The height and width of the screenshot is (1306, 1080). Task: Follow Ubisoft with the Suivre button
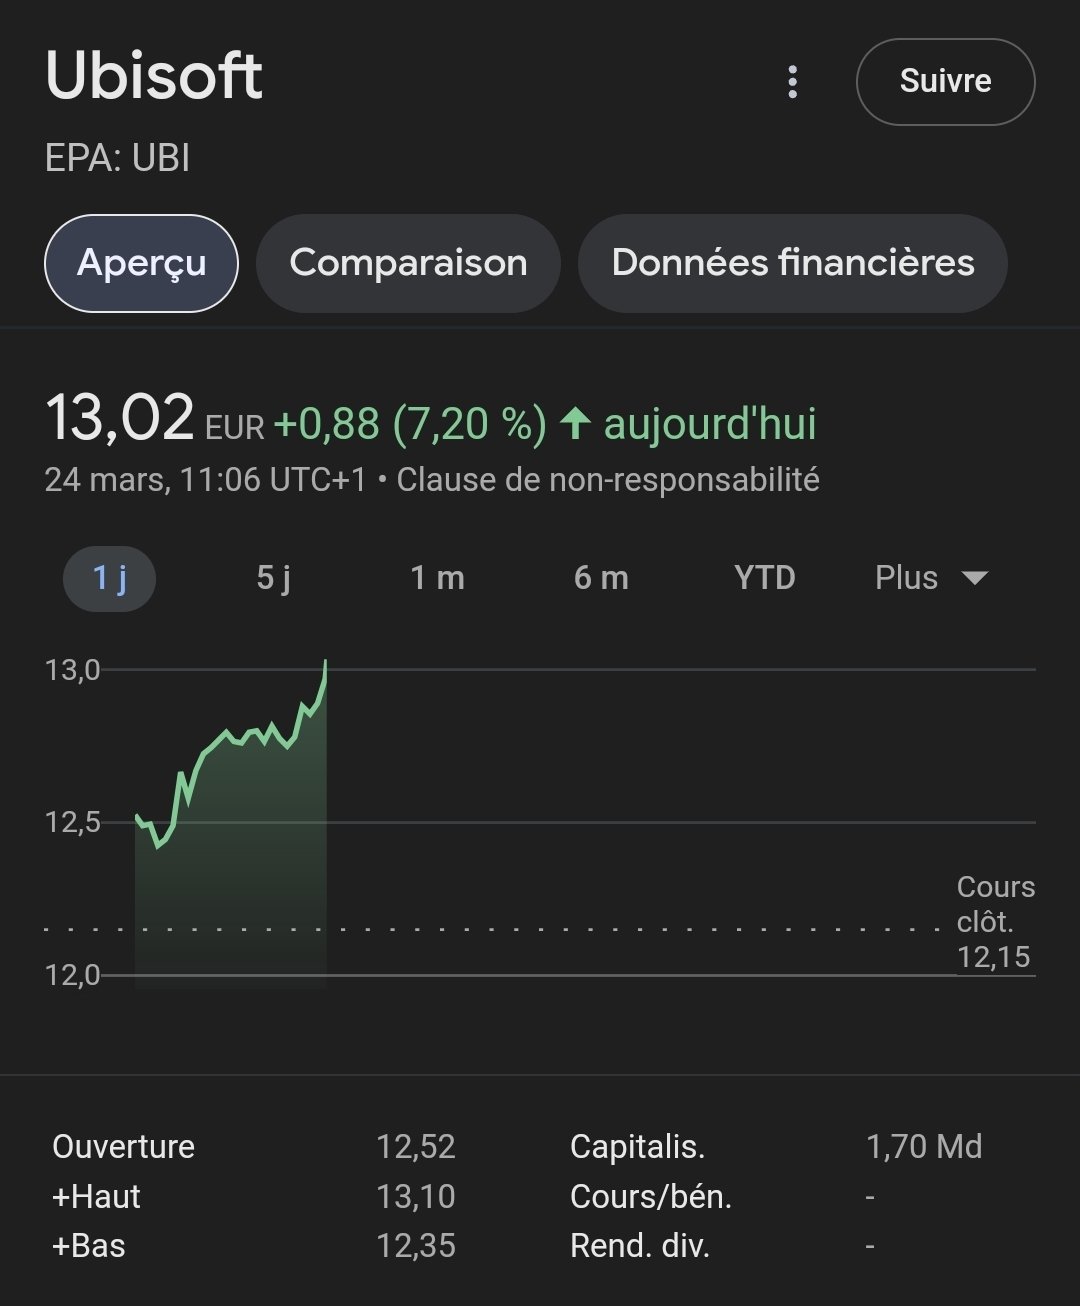pyautogui.click(x=945, y=81)
